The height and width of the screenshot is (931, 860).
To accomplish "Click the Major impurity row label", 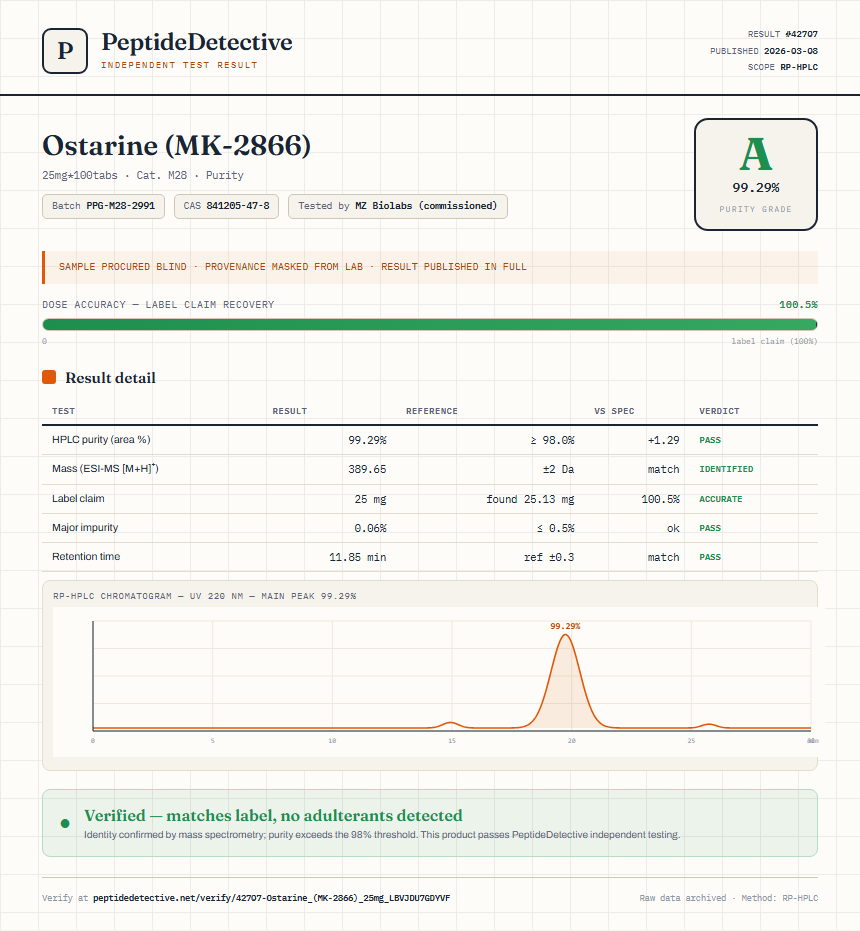I will coord(85,527).
